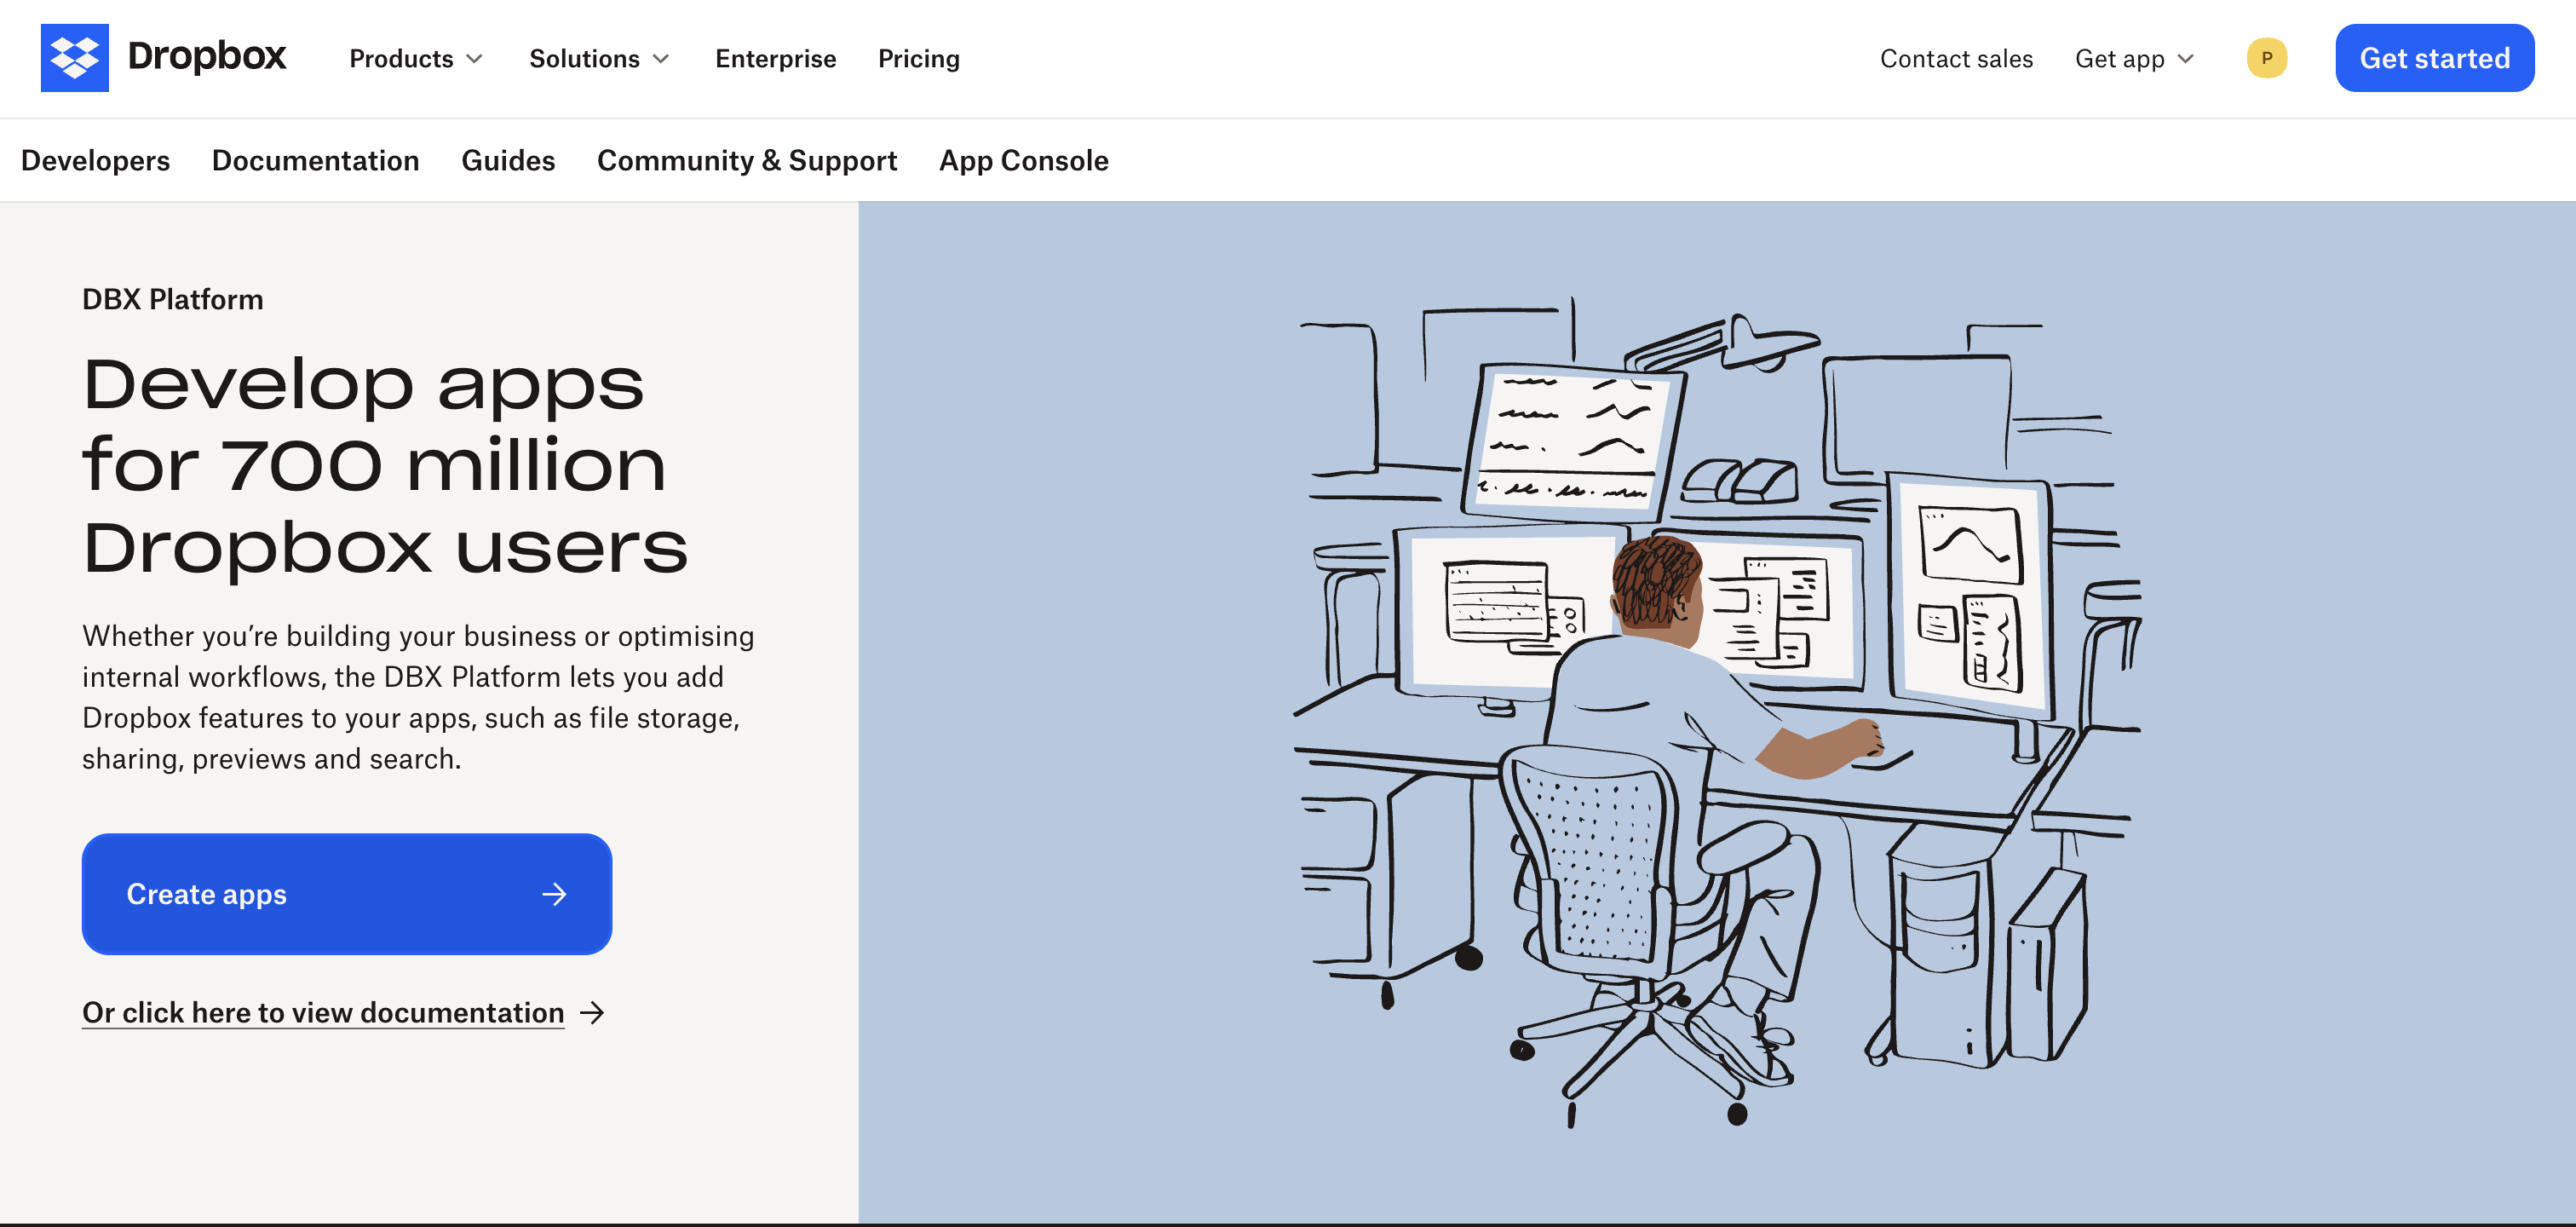This screenshot has height=1227, width=2576.
Task: Expand the Get app dropdown
Action: (2134, 59)
